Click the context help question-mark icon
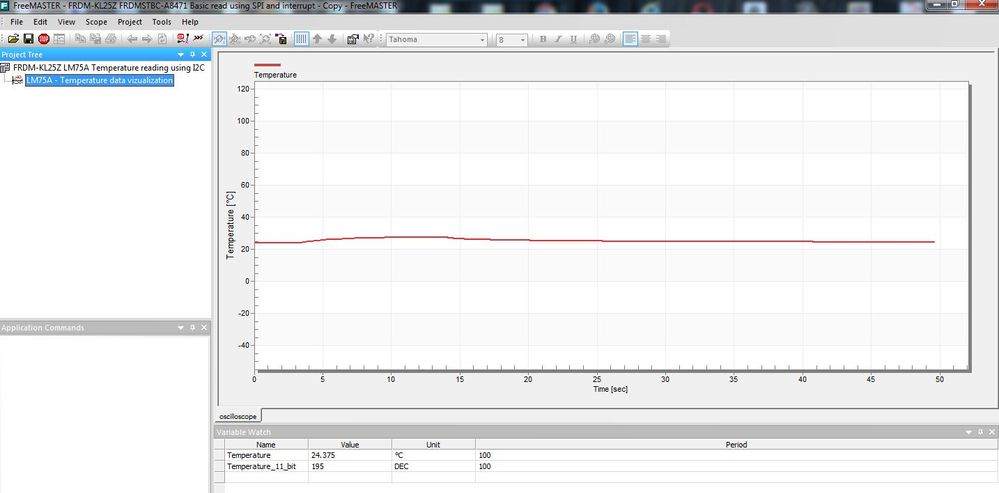Image resolution: width=999 pixels, height=493 pixels. 368,39
